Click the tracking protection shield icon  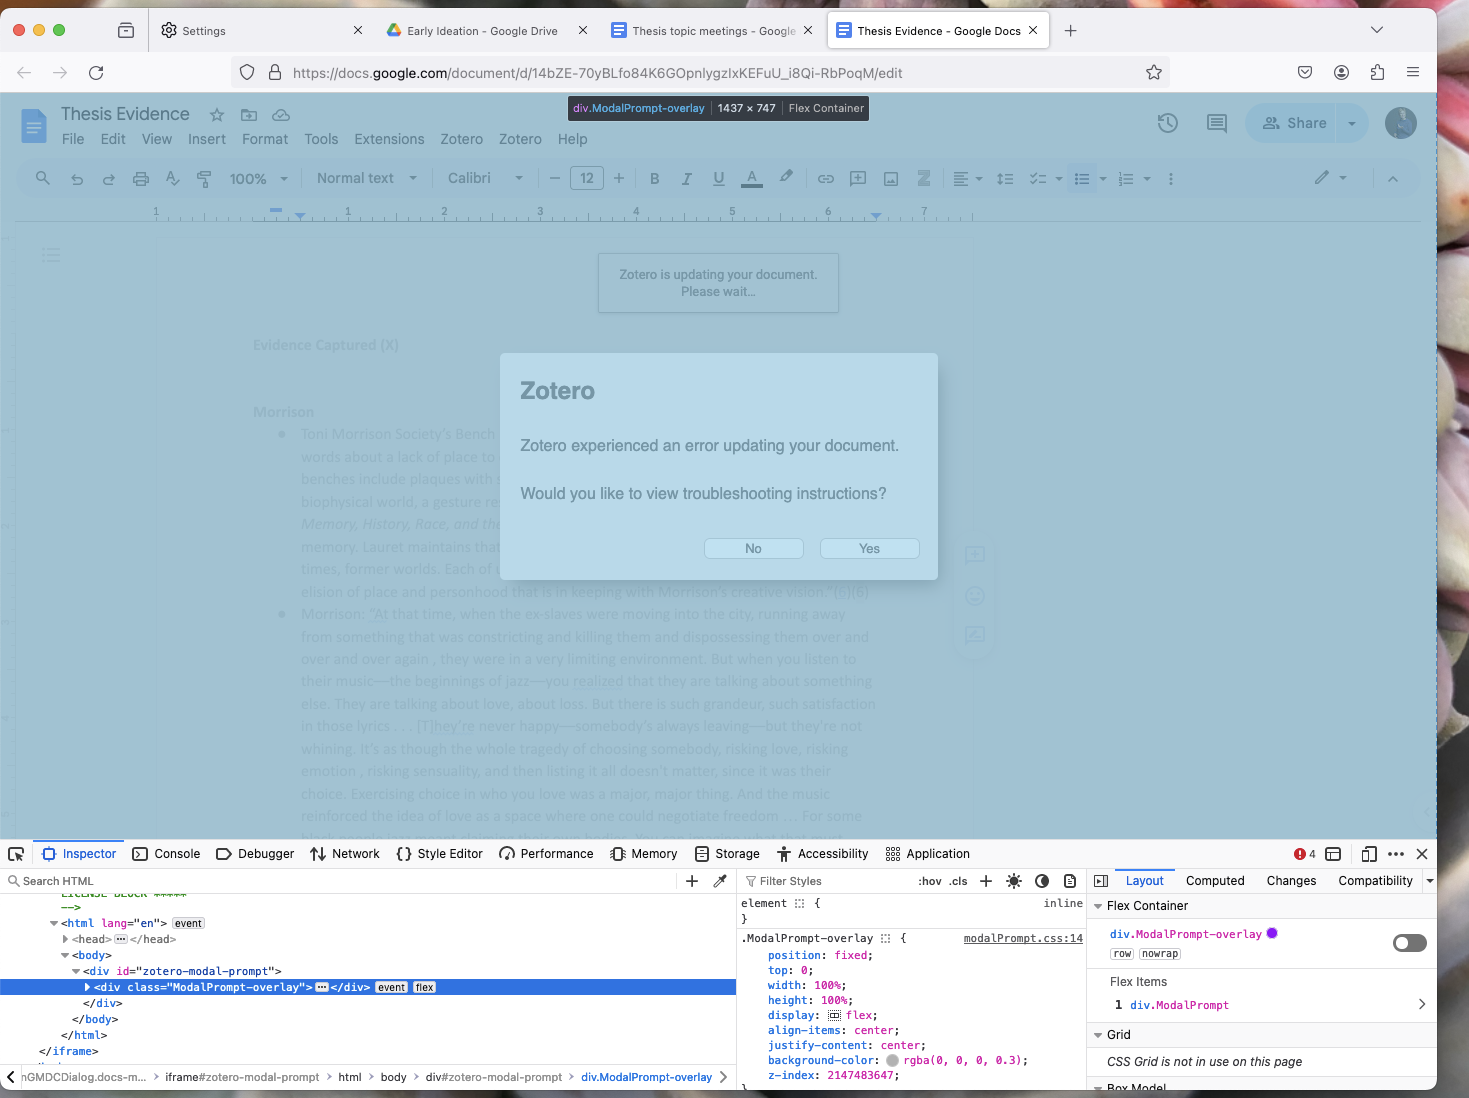click(x=247, y=72)
